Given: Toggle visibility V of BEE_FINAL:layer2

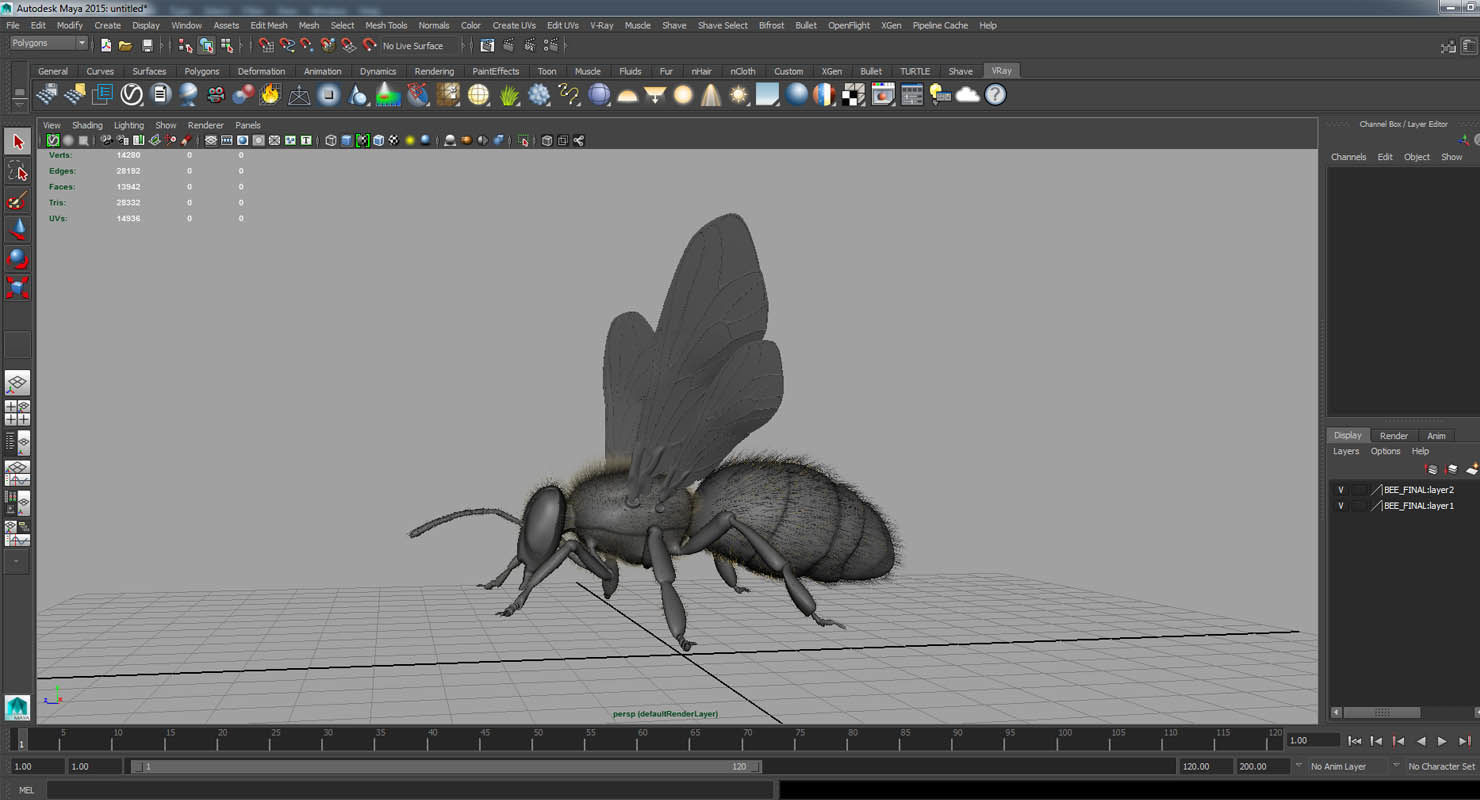Looking at the screenshot, I should click(1341, 490).
